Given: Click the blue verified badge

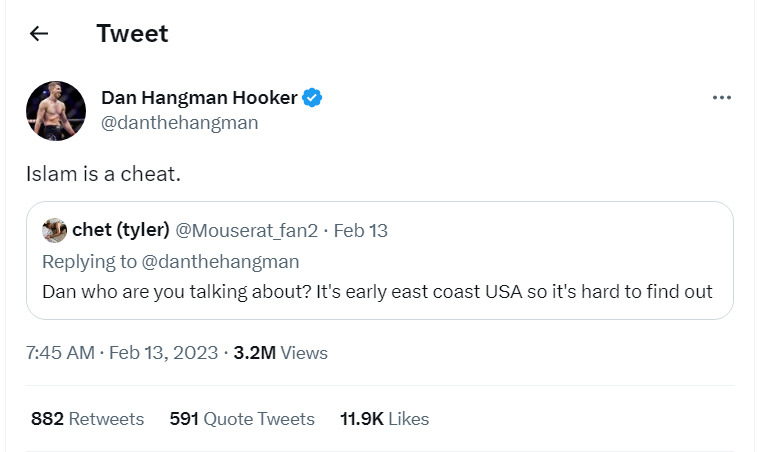Looking at the screenshot, I should click(312, 98).
